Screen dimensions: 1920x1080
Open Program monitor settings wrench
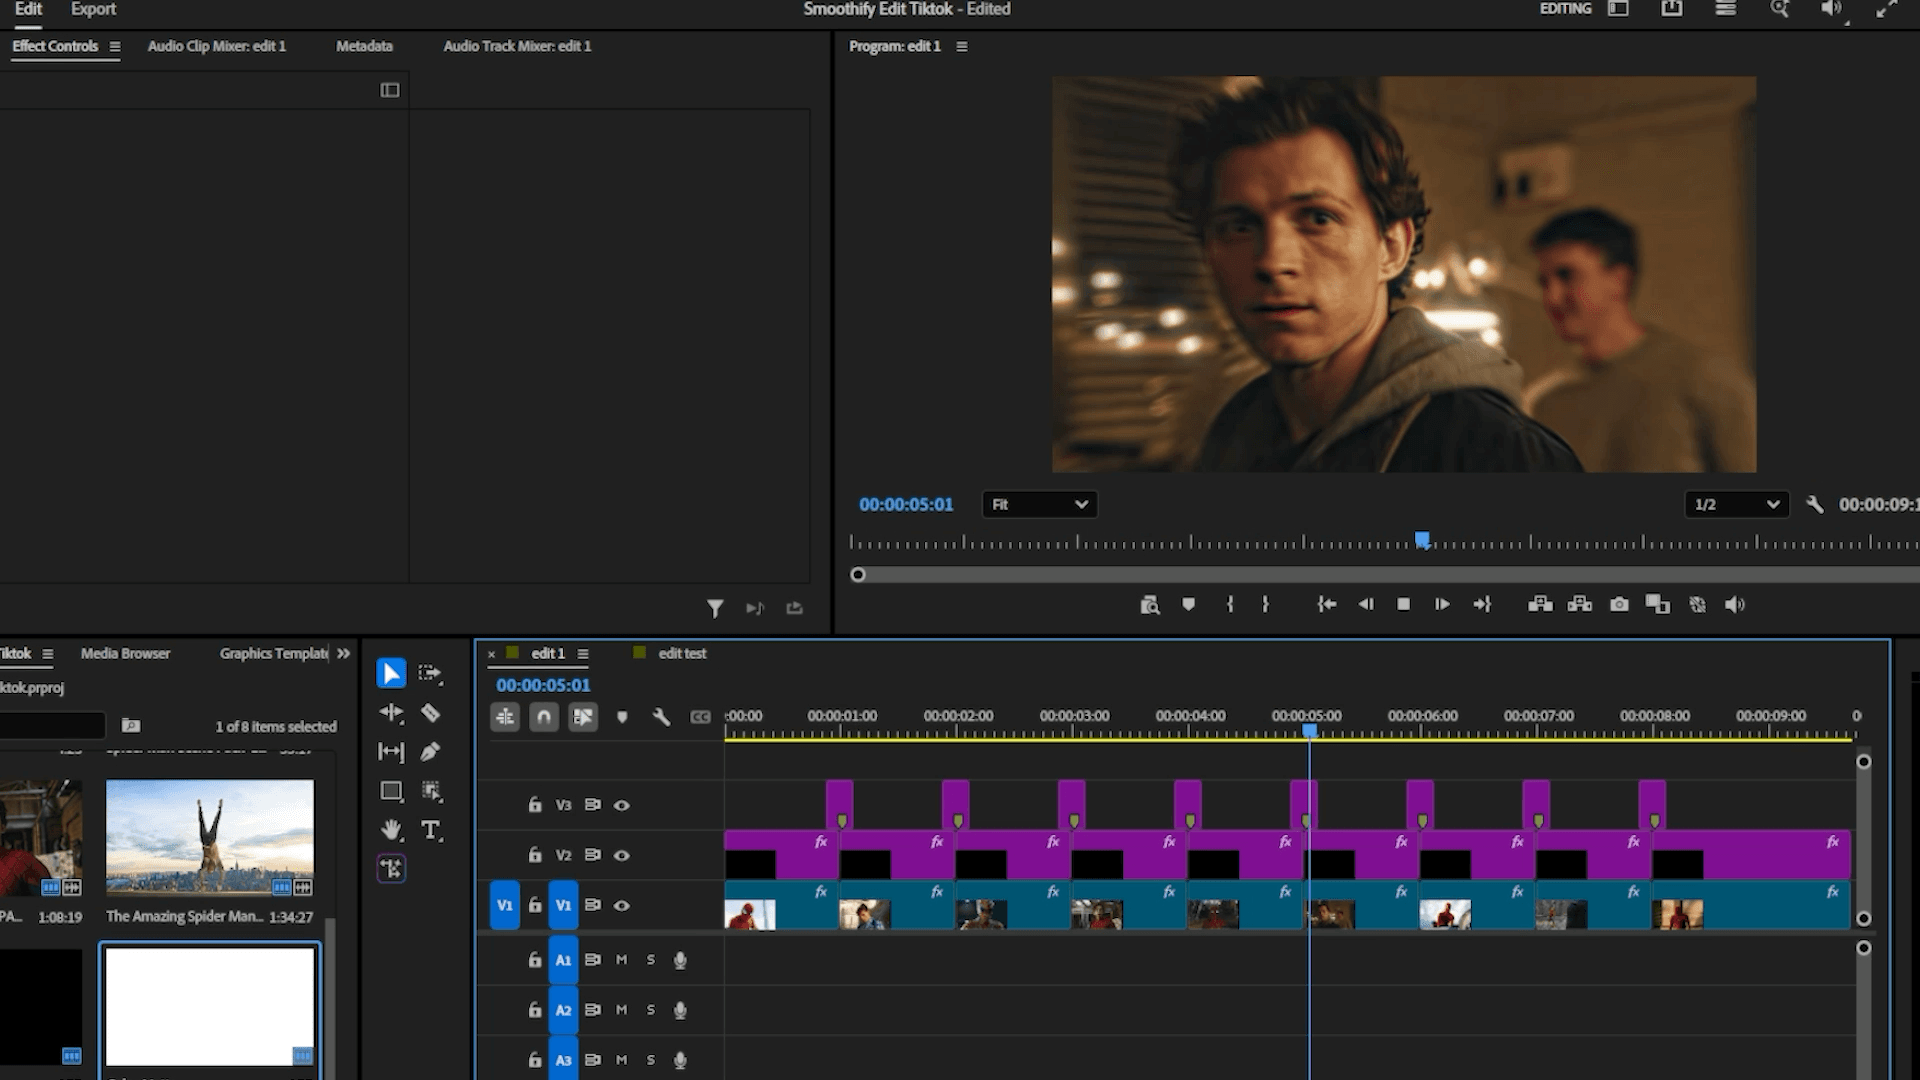click(1814, 505)
